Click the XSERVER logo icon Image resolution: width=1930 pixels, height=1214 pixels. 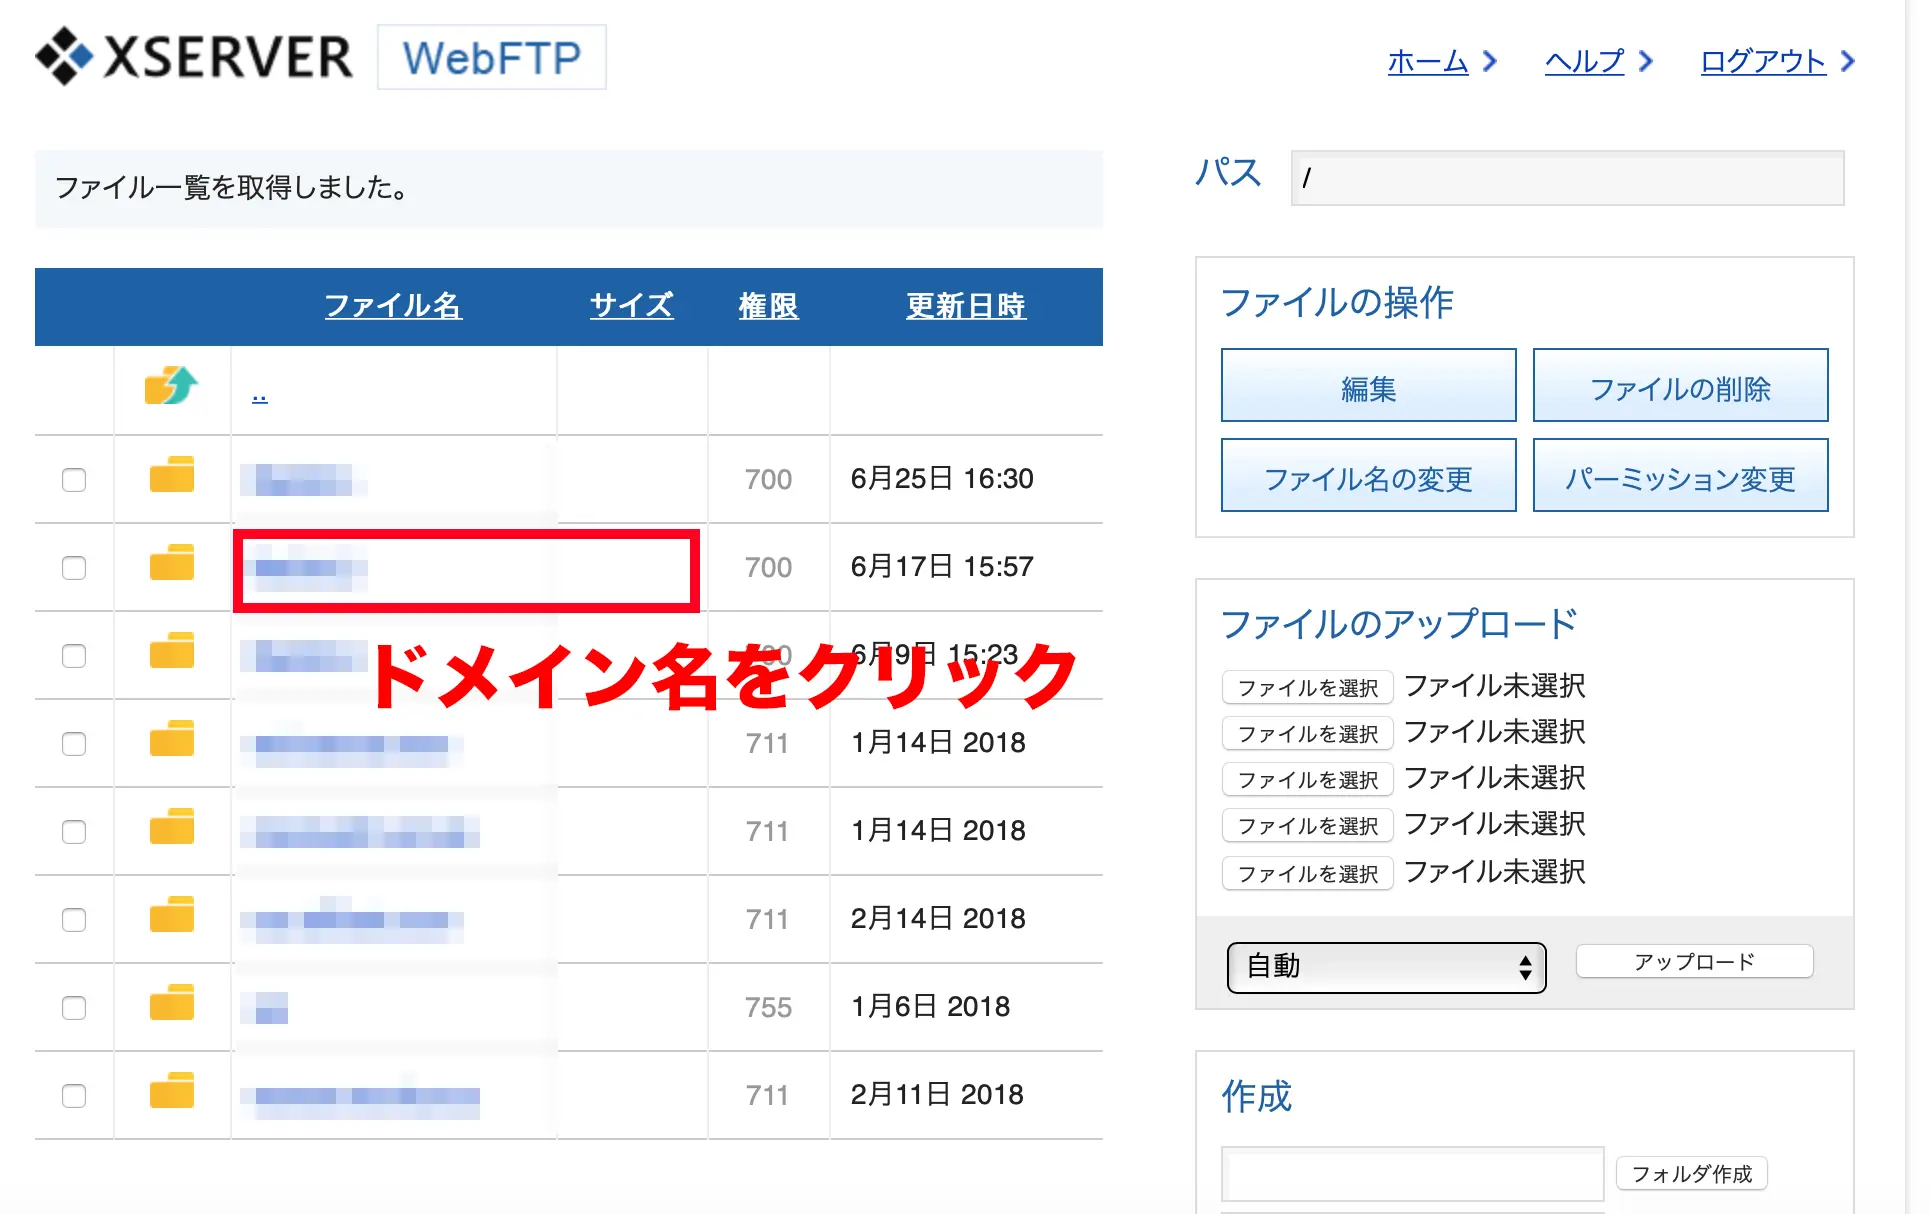64,56
